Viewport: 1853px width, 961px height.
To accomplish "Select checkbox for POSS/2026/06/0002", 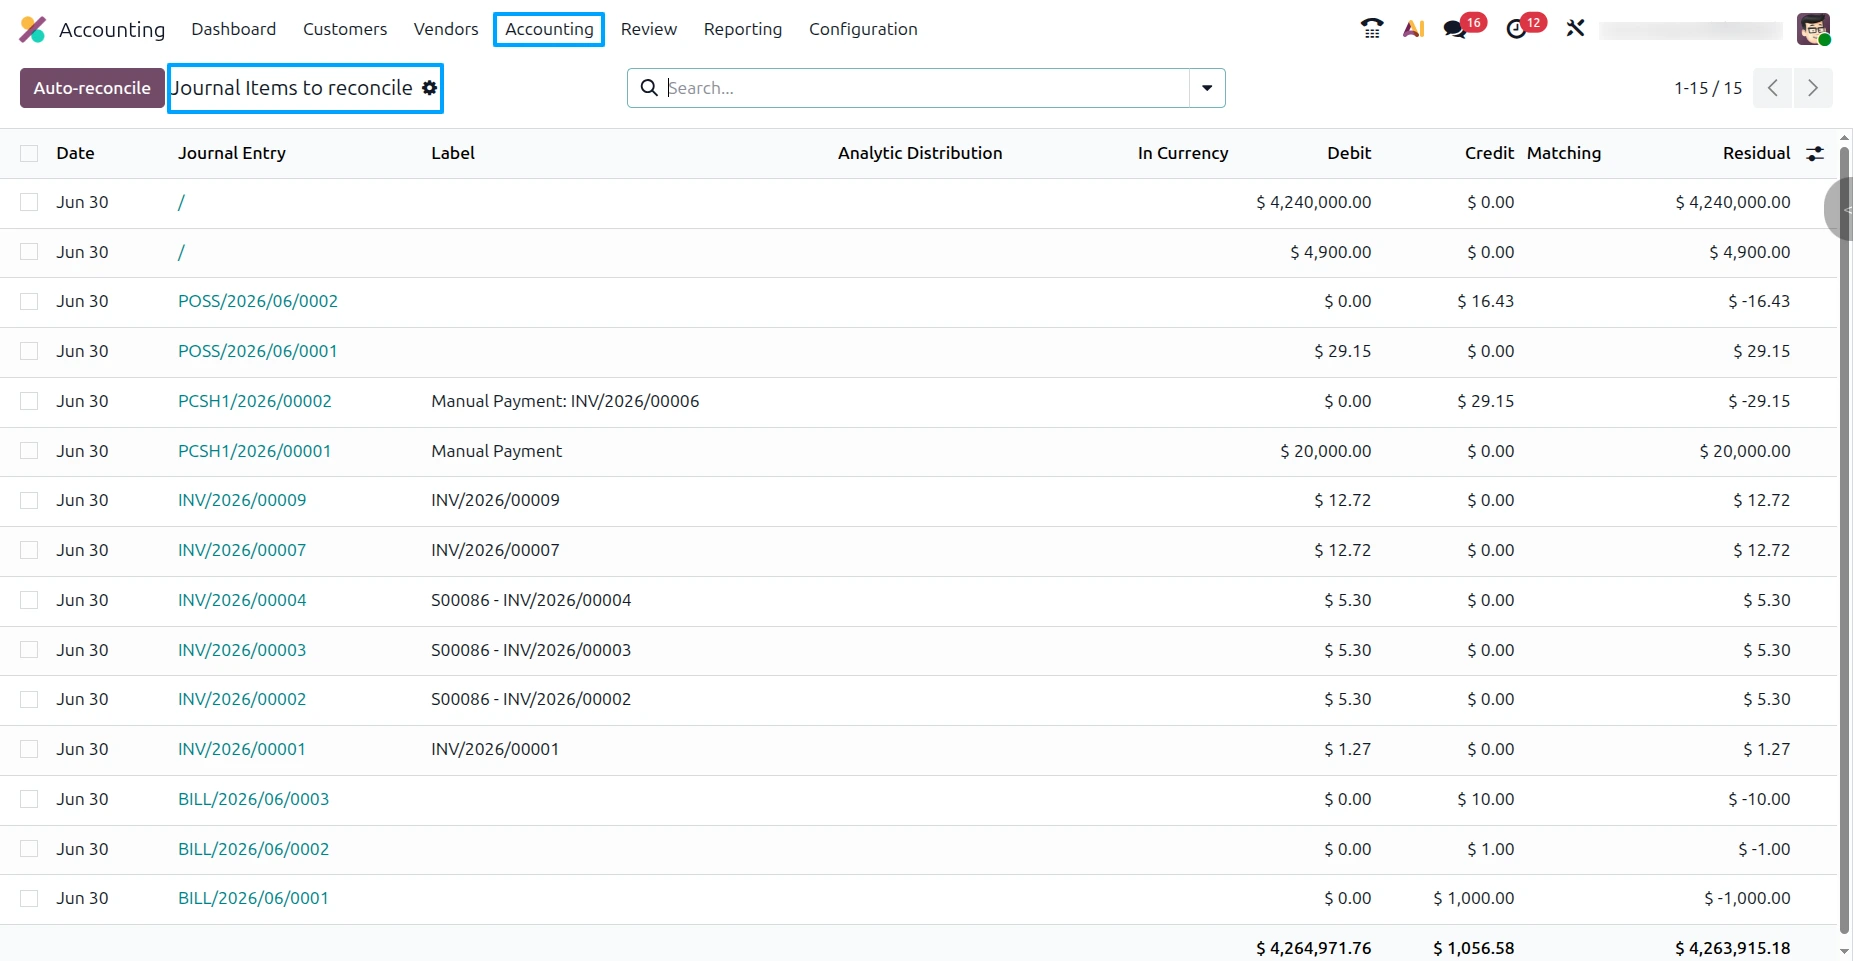I will click(29, 301).
